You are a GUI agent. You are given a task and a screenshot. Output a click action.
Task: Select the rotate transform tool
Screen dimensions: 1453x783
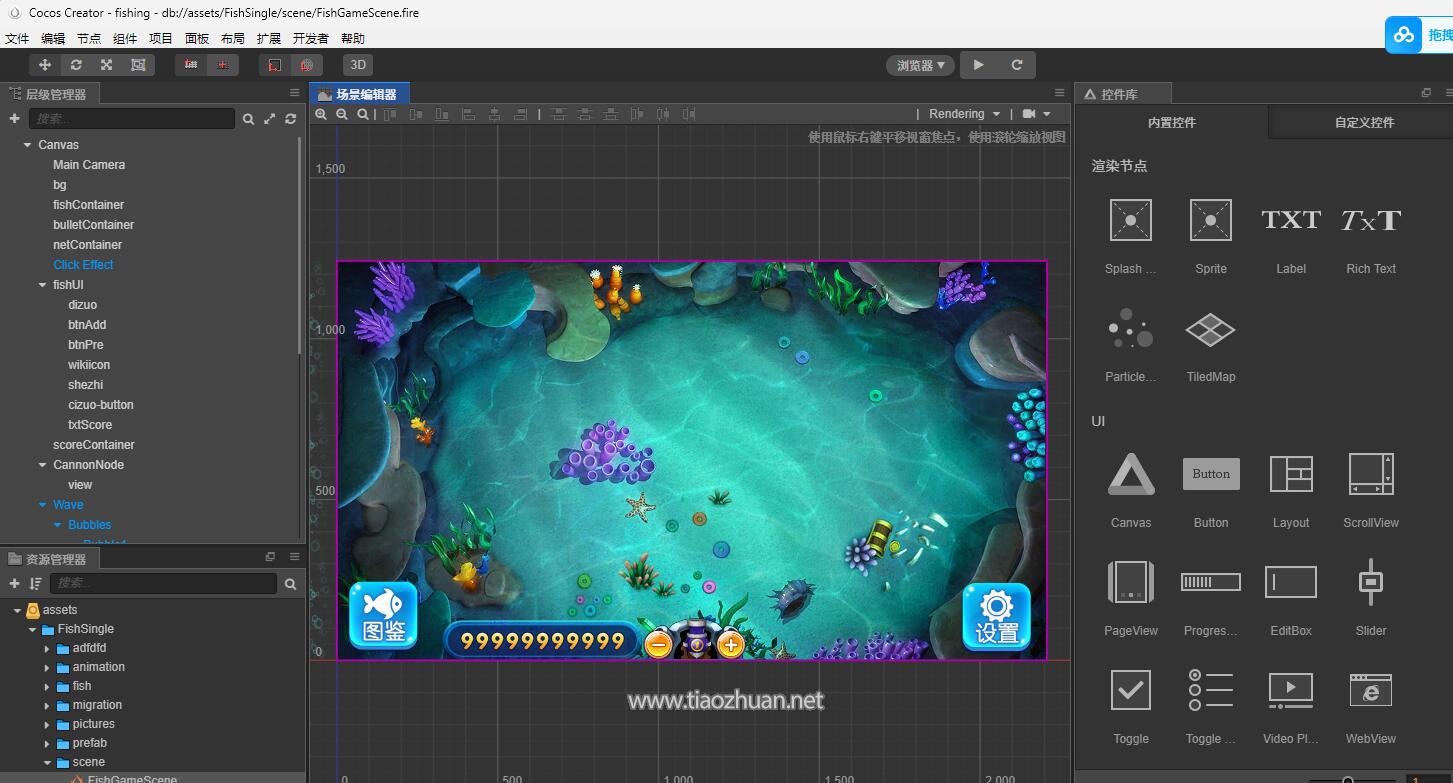[x=75, y=65]
